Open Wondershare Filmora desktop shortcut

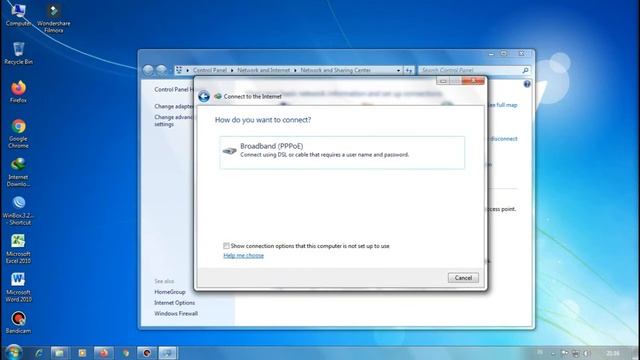53,18
